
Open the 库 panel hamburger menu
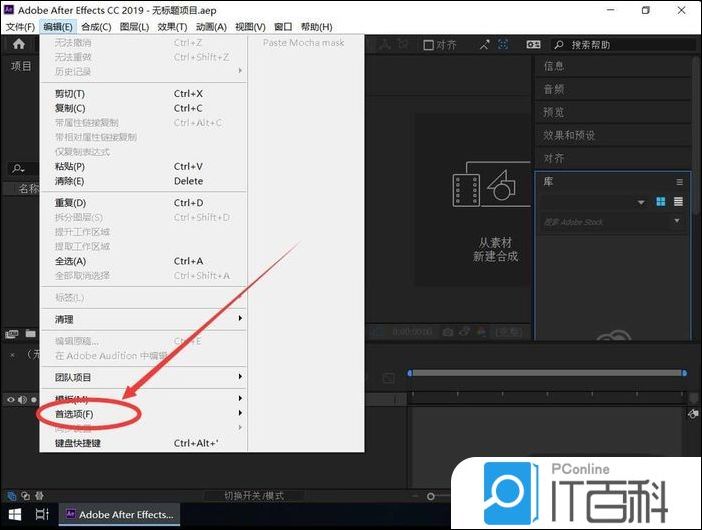(x=679, y=182)
